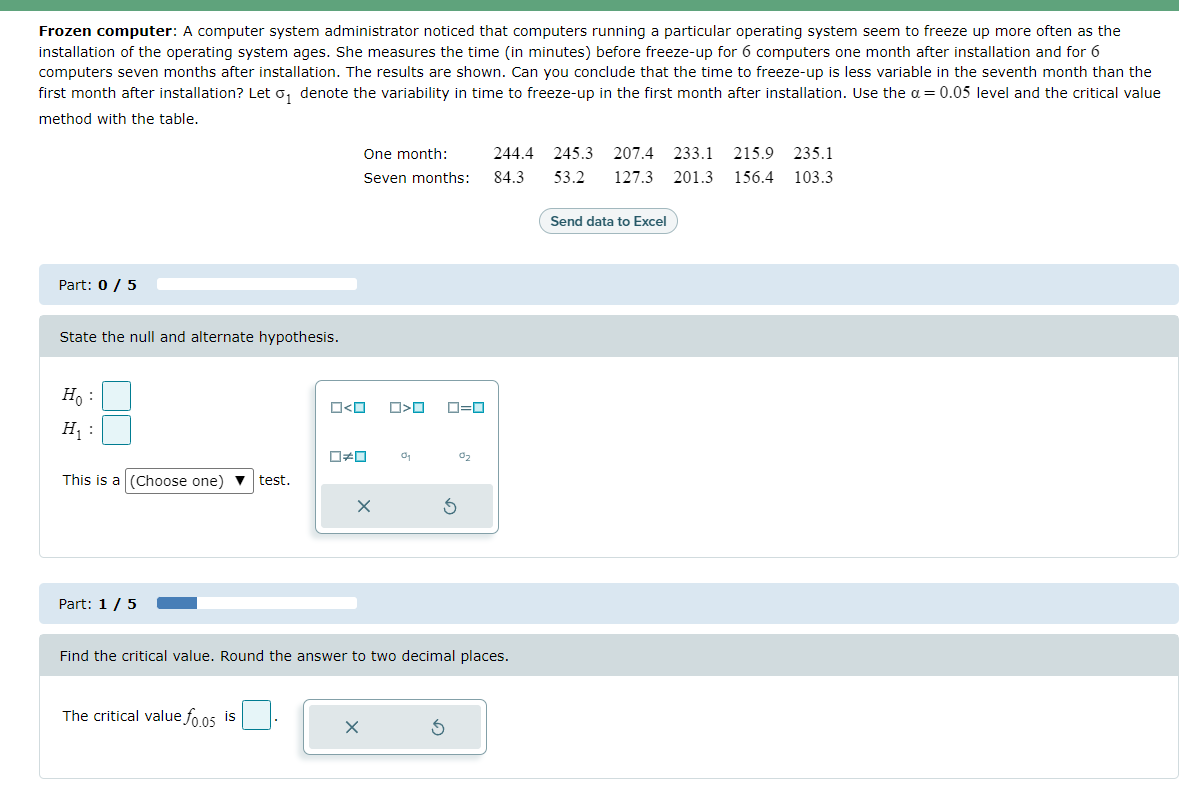
Task: Undo the hypothesis entry using the refresh icon
Action: pyautogui.click(x=449, y=506)
